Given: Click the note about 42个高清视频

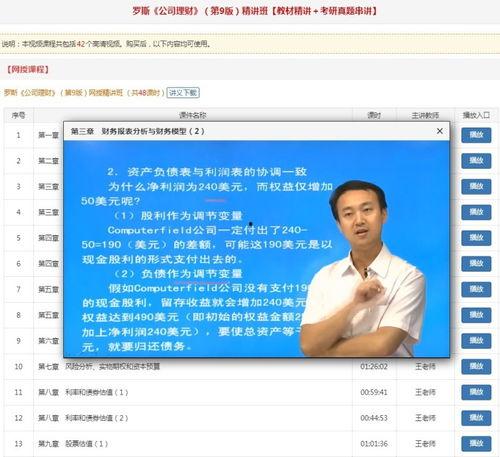Looking at the screenshot, I should coord(106,44).
